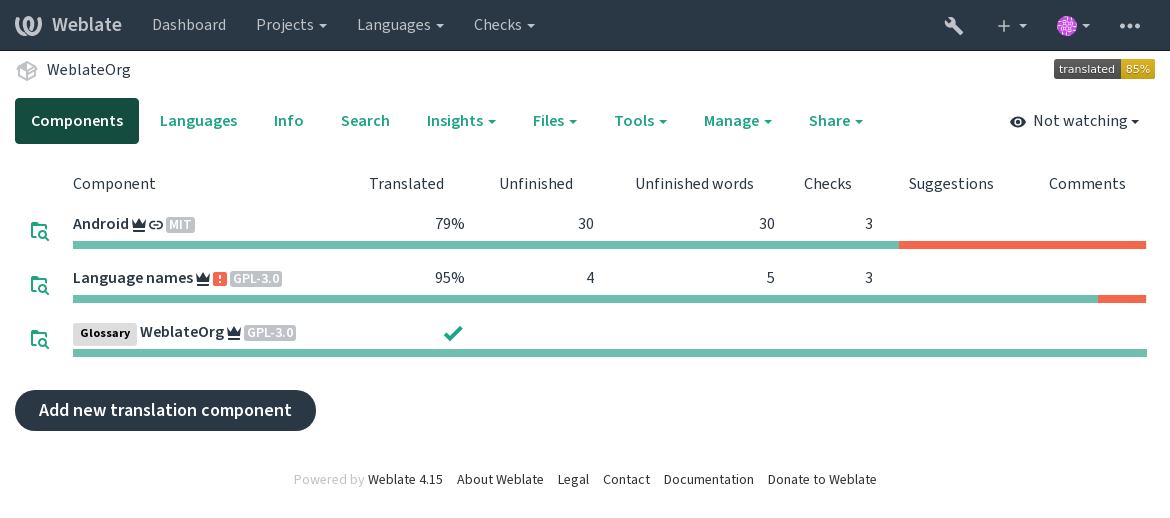The image size is (1170, 518).
Task: Switch to the Info tab
Action: pyautogui.click(x=288, y=121)
